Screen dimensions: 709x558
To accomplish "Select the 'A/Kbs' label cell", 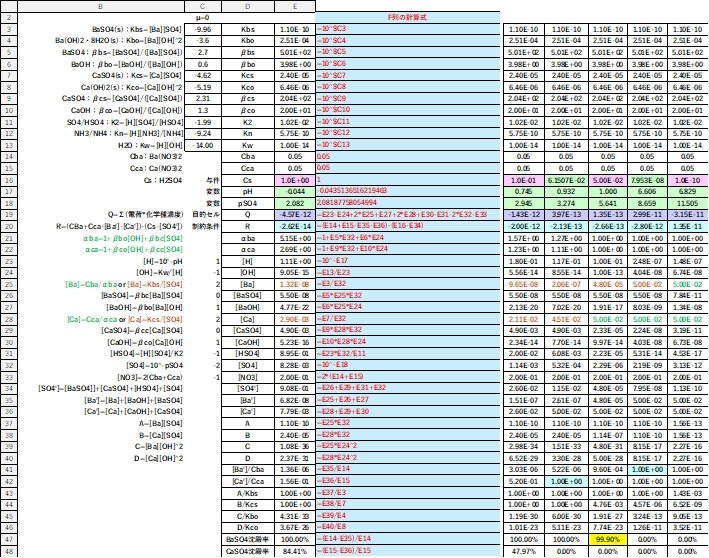I will [x=248, y=493].
